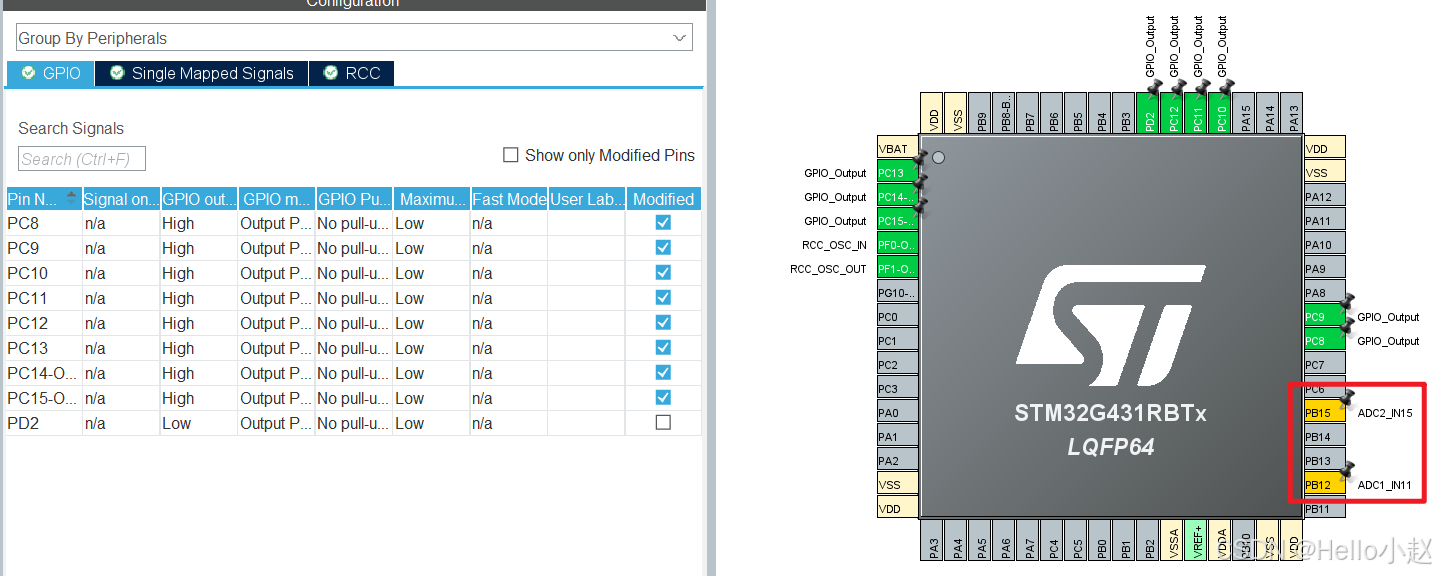The image size is (1437, 576).
Task: Uncheck Modified box in PC8 row
Action: click(x=663, y=223)
